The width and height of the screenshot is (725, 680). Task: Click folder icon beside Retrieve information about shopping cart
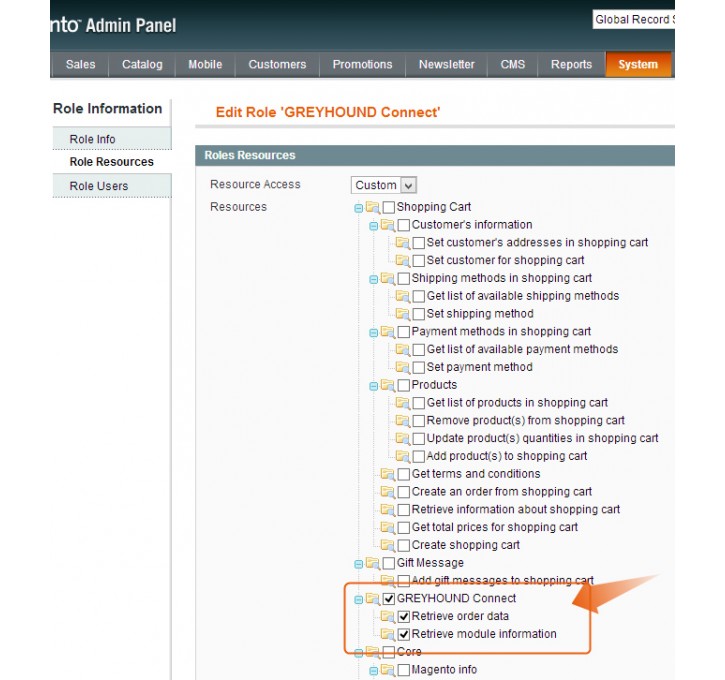[x=387, y=510]
